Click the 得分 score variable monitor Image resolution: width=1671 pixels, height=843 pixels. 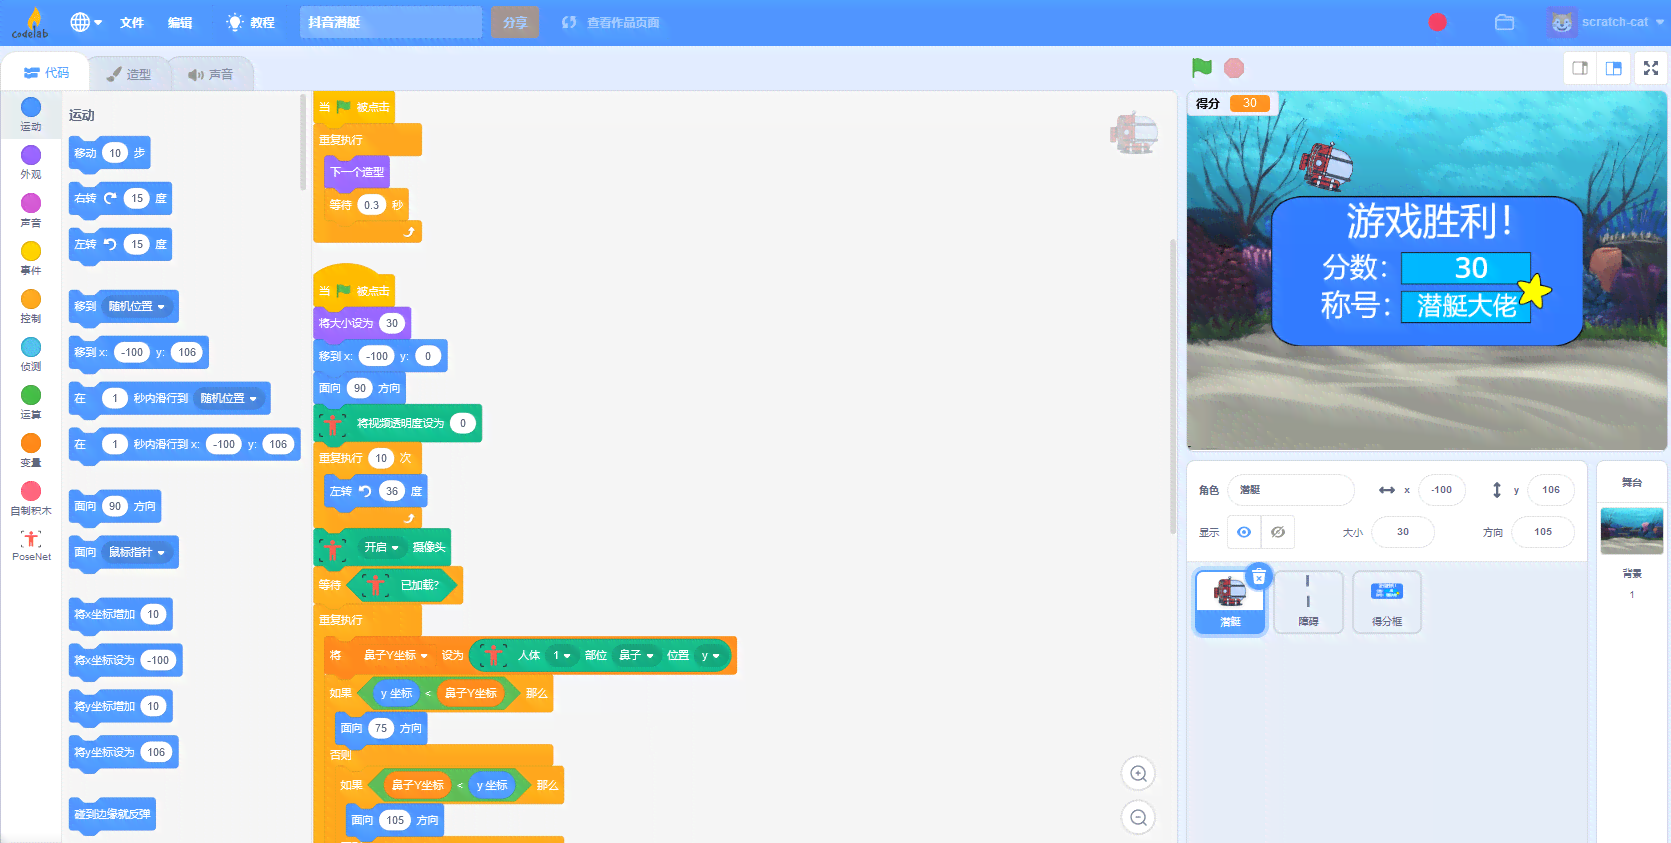[1232, 103]
